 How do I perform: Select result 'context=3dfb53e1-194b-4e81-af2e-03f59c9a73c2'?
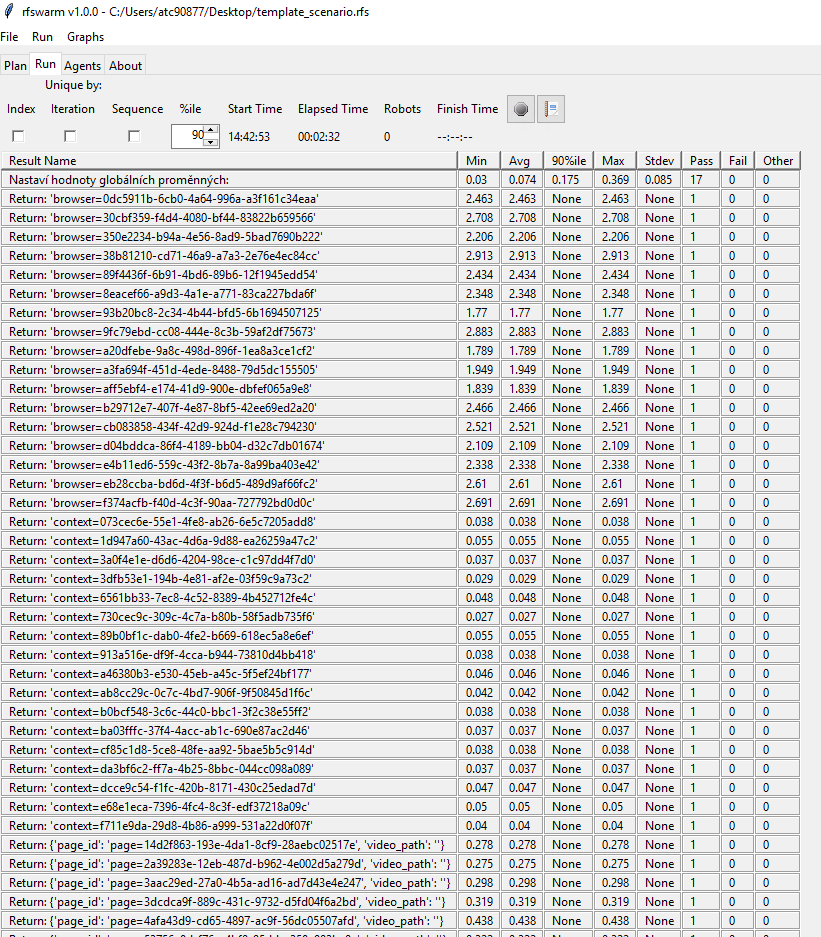point(229,579)
